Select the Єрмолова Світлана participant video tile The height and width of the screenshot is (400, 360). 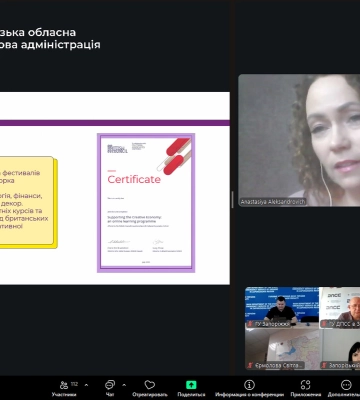(282, 349)
